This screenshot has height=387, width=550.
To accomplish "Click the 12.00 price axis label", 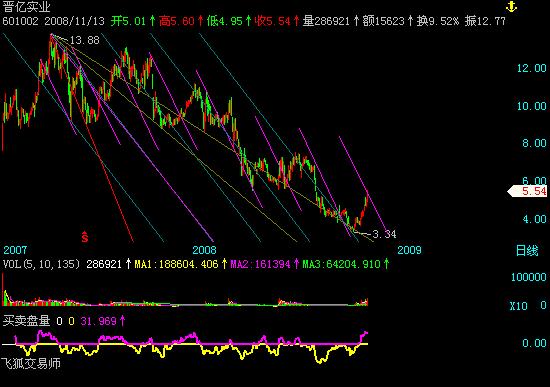I will 532,68.
